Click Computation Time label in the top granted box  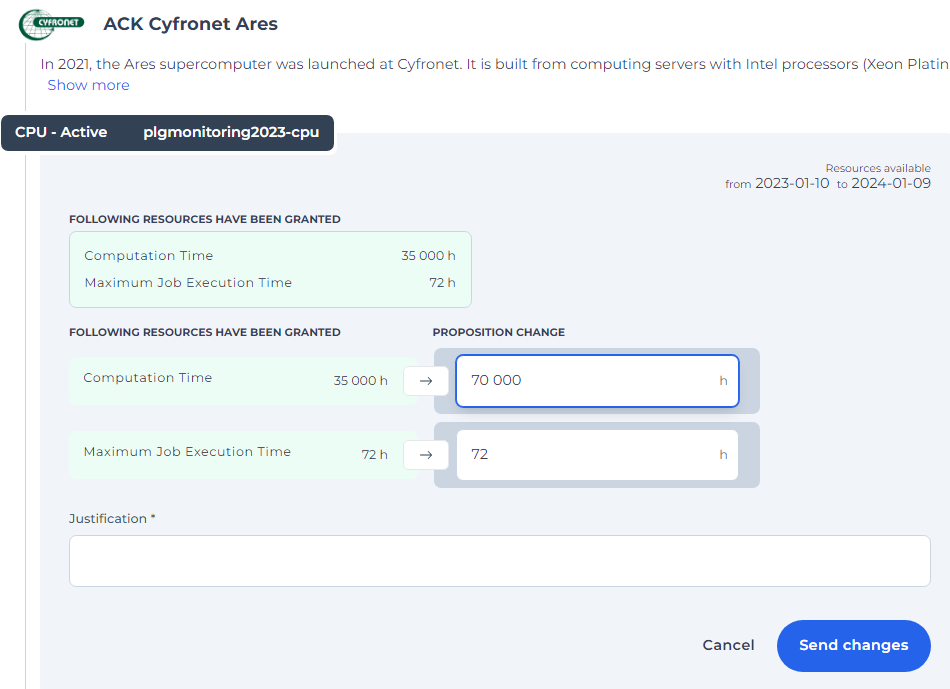(x=149, y=256)
